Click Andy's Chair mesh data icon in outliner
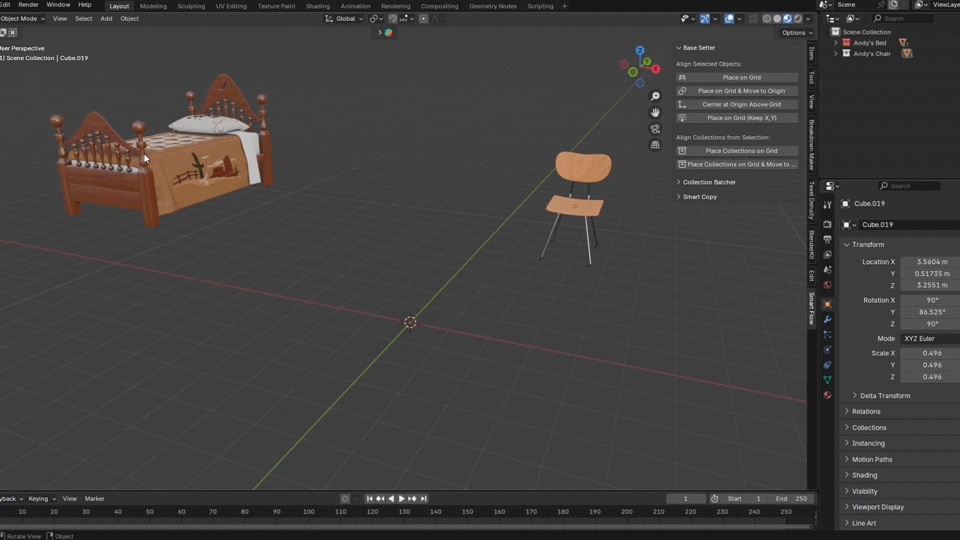 click(907, 54)
